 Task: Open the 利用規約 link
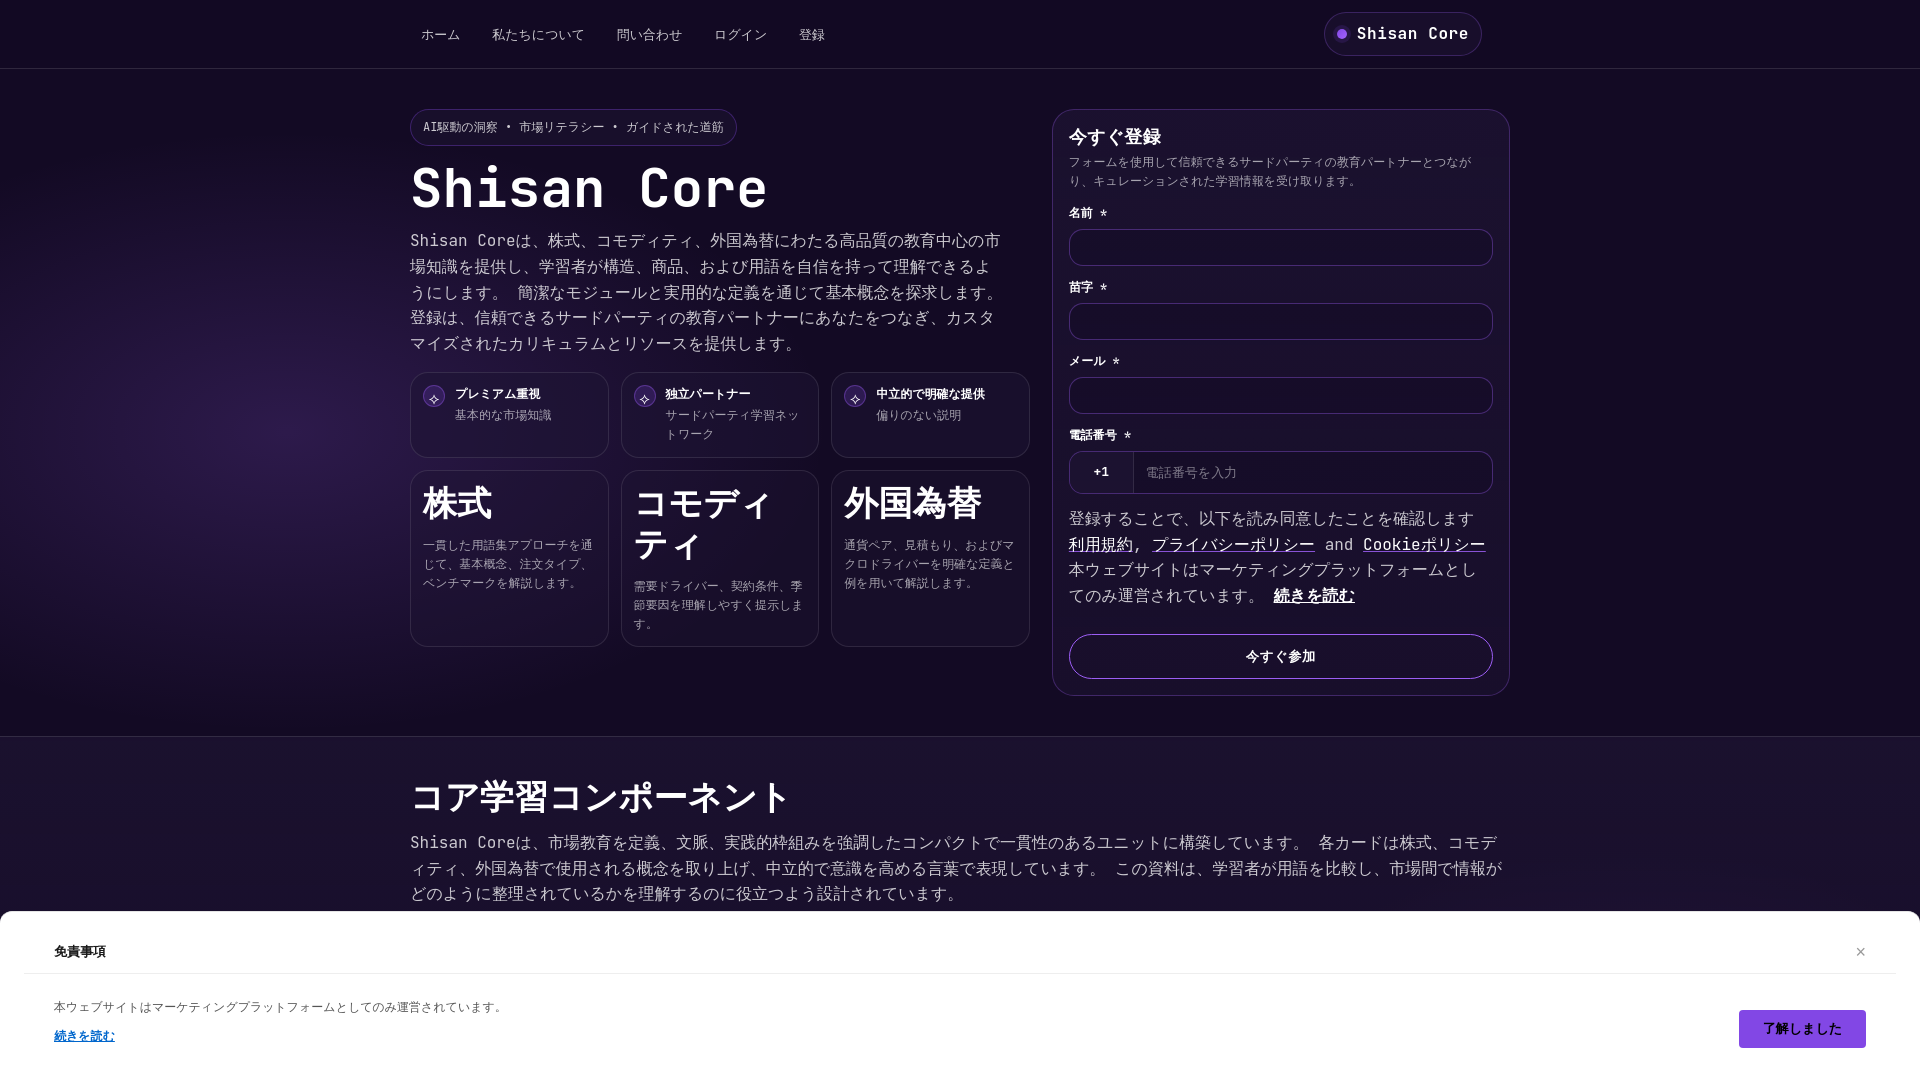(x=1100, y=545)
